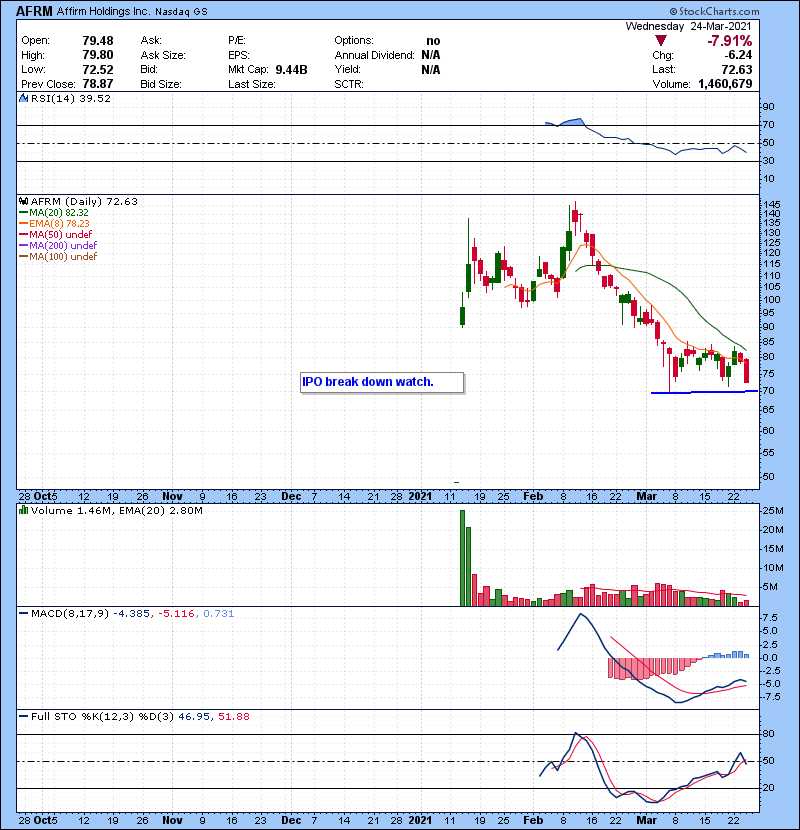The image size is (800, 830).
Task: Click the Nov label on the bottom date axis
Action: (x=172, y=820)
